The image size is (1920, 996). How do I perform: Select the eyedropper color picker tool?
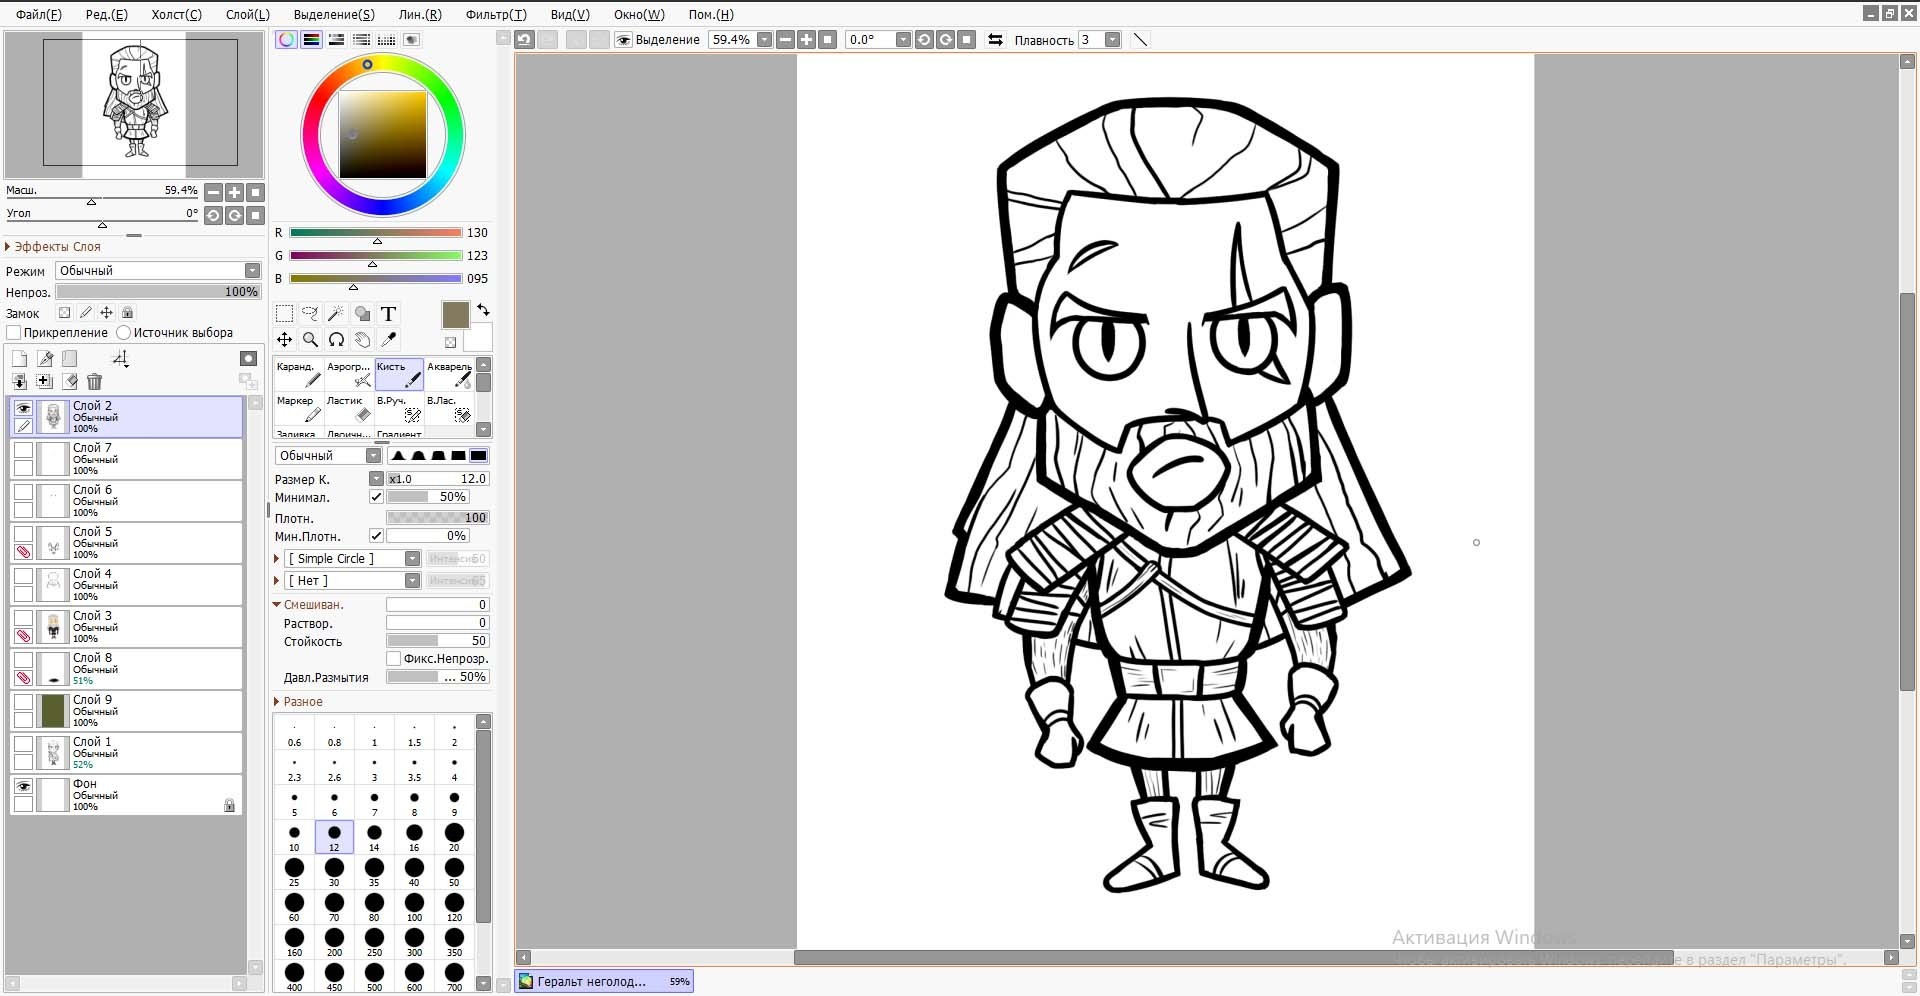point(389,340)
